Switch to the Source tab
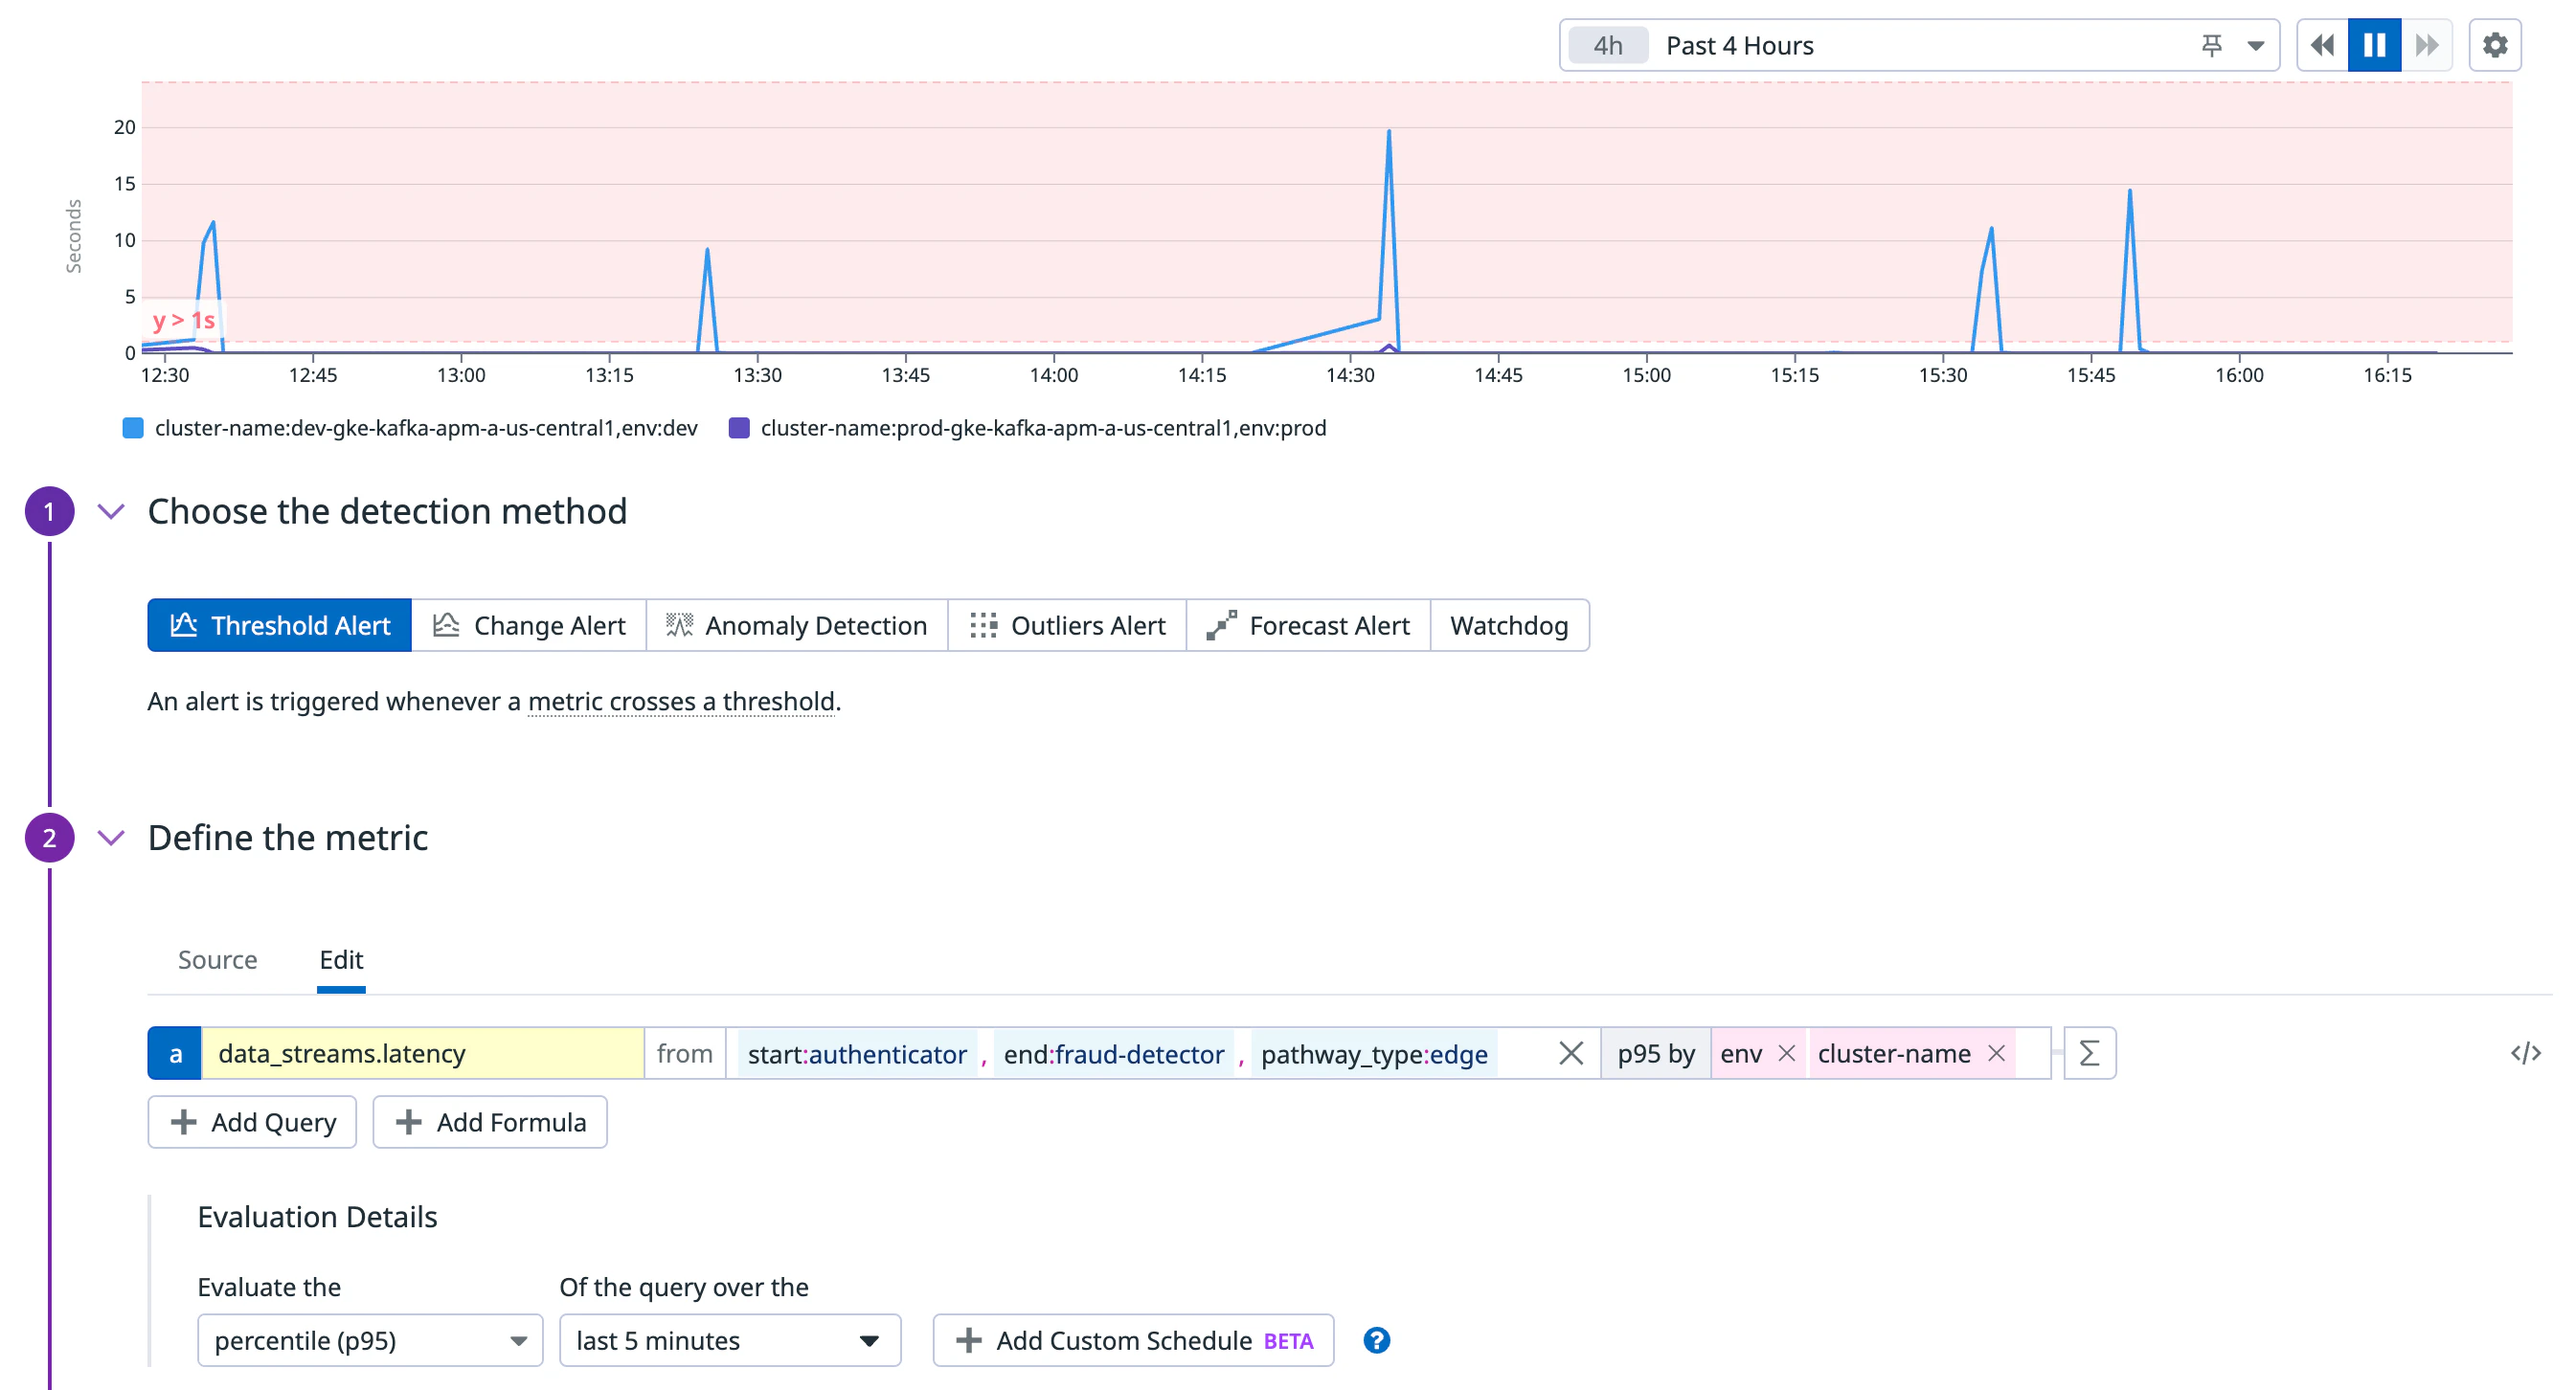The image size is (2576, 1390). (x=217, y=960)
